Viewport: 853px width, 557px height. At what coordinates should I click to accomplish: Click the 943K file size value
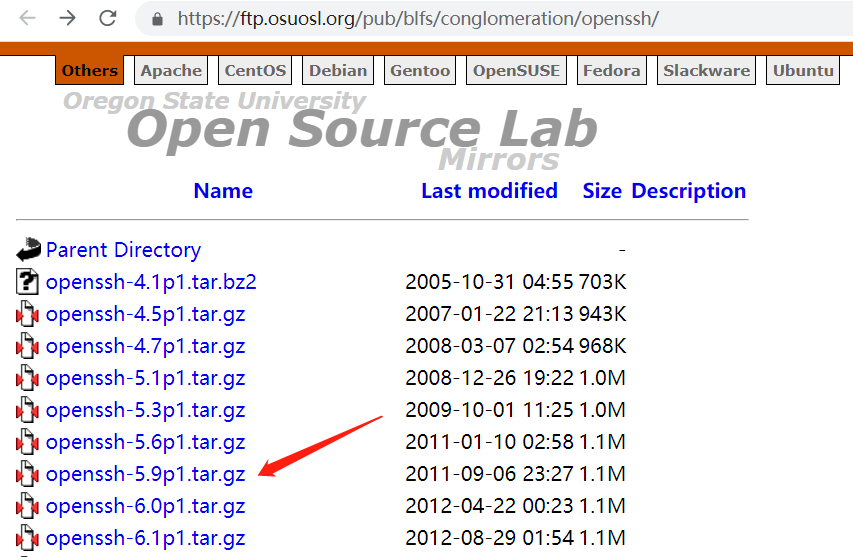coord(602,314)
